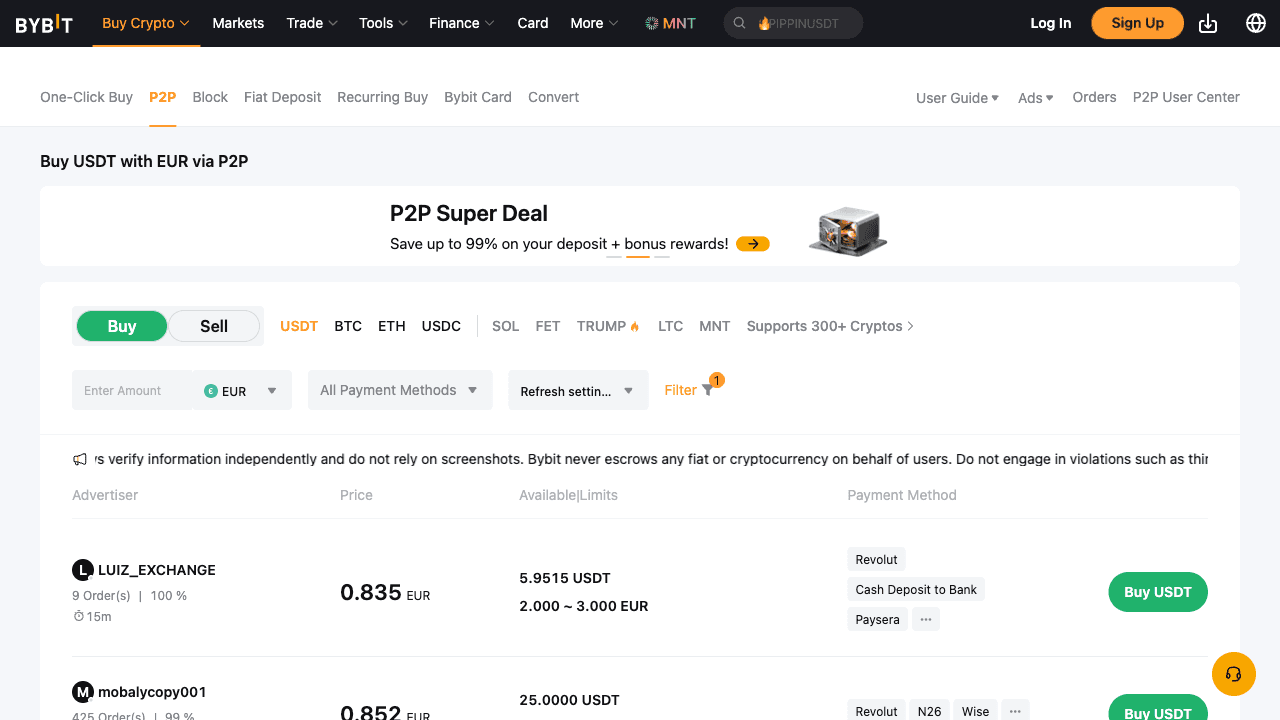Click the P2P Super Deal arrow button
The image size is (1280, 720).
tap(753, 243)
